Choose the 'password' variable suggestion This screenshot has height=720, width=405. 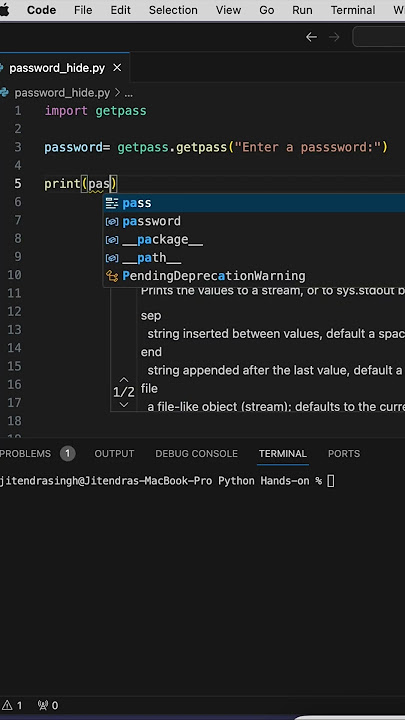click(x=254, y=221)
